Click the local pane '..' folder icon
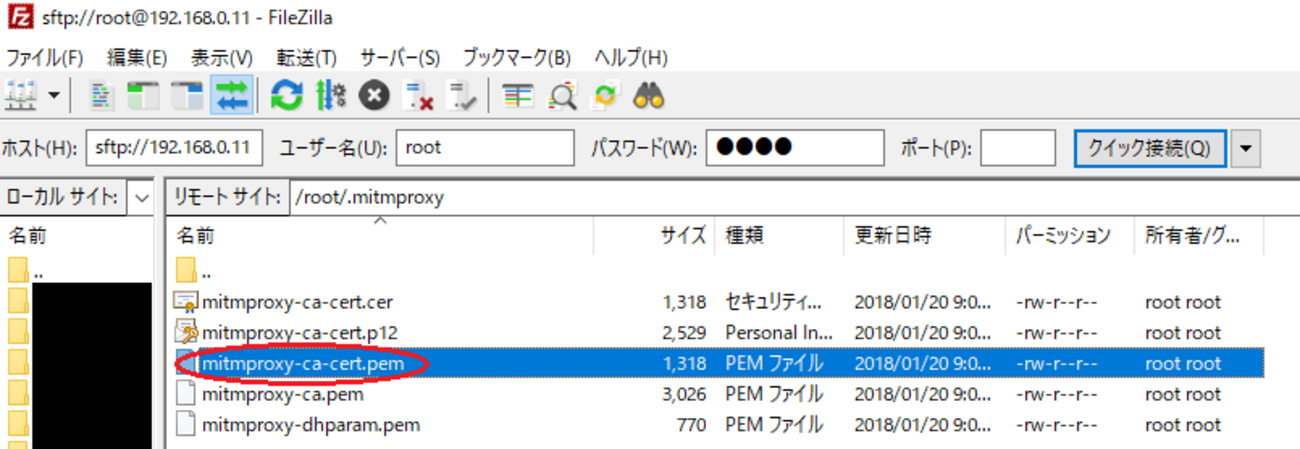Screen dimensions: 1300x449 (x=19, y=271)
